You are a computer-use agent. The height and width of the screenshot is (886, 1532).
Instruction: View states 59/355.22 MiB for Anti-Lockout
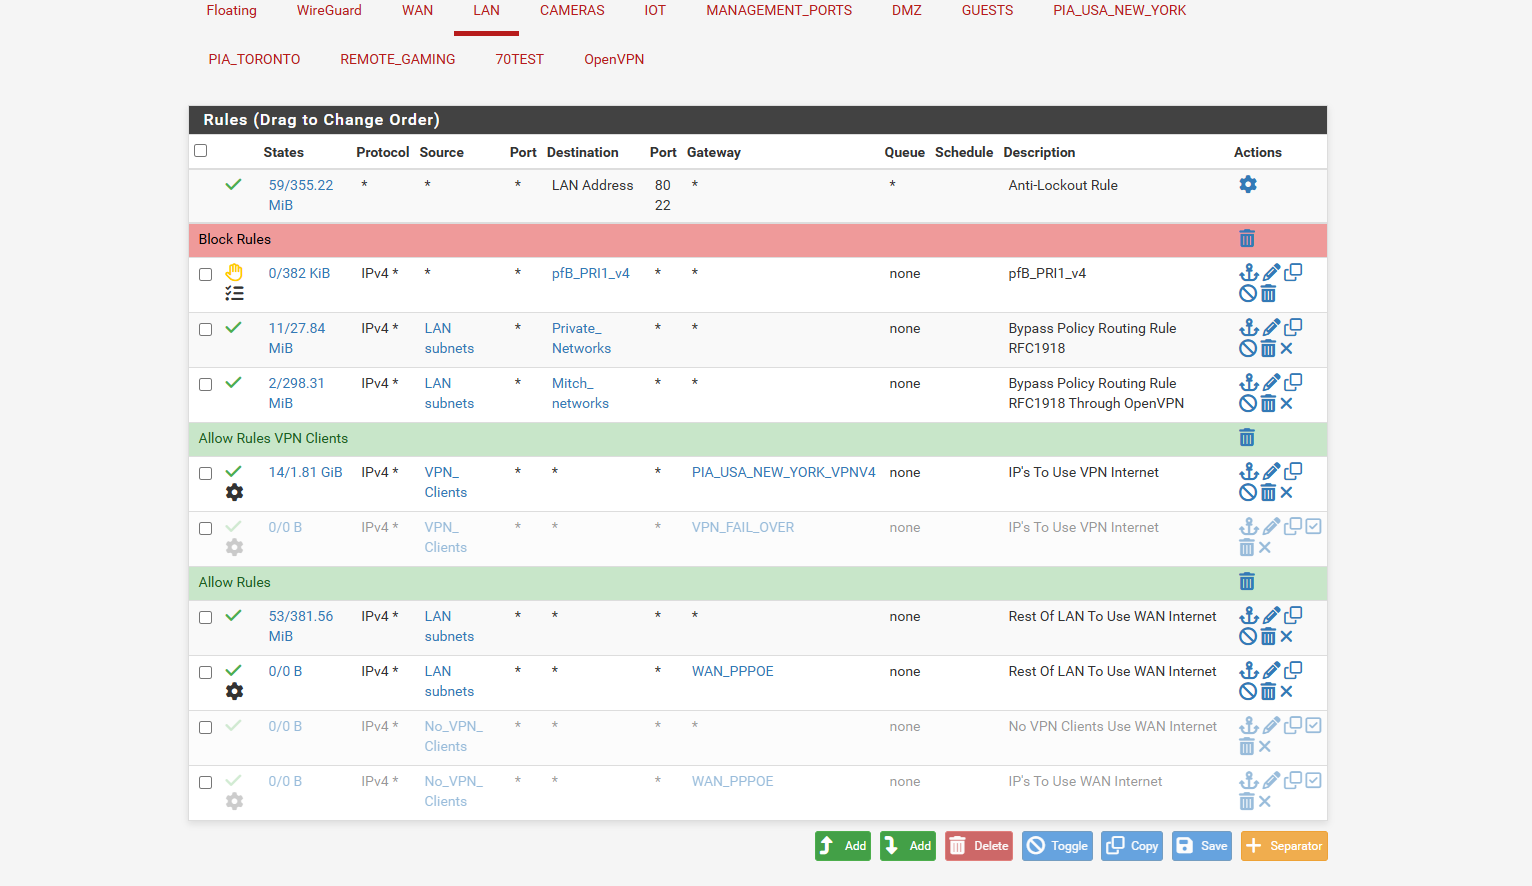coord(300,195)
